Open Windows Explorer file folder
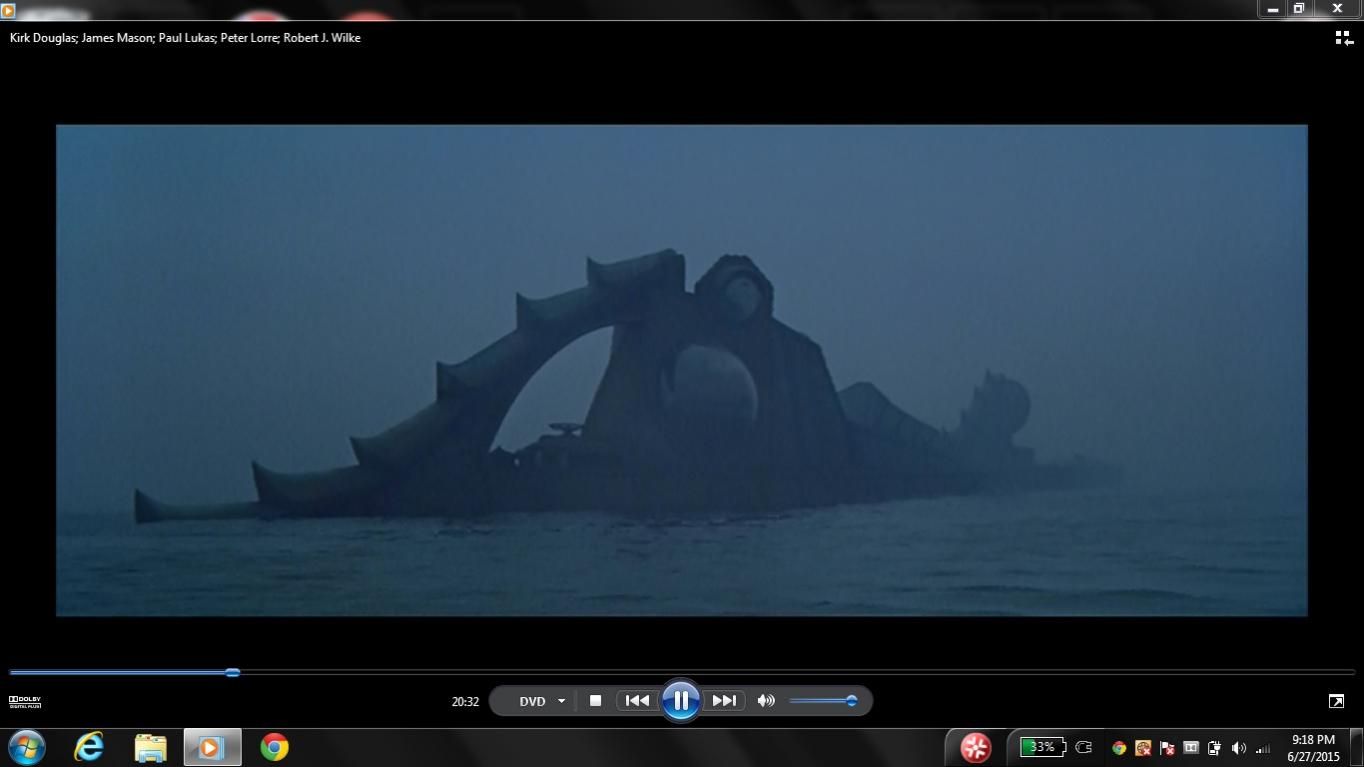 click(151, 747)
